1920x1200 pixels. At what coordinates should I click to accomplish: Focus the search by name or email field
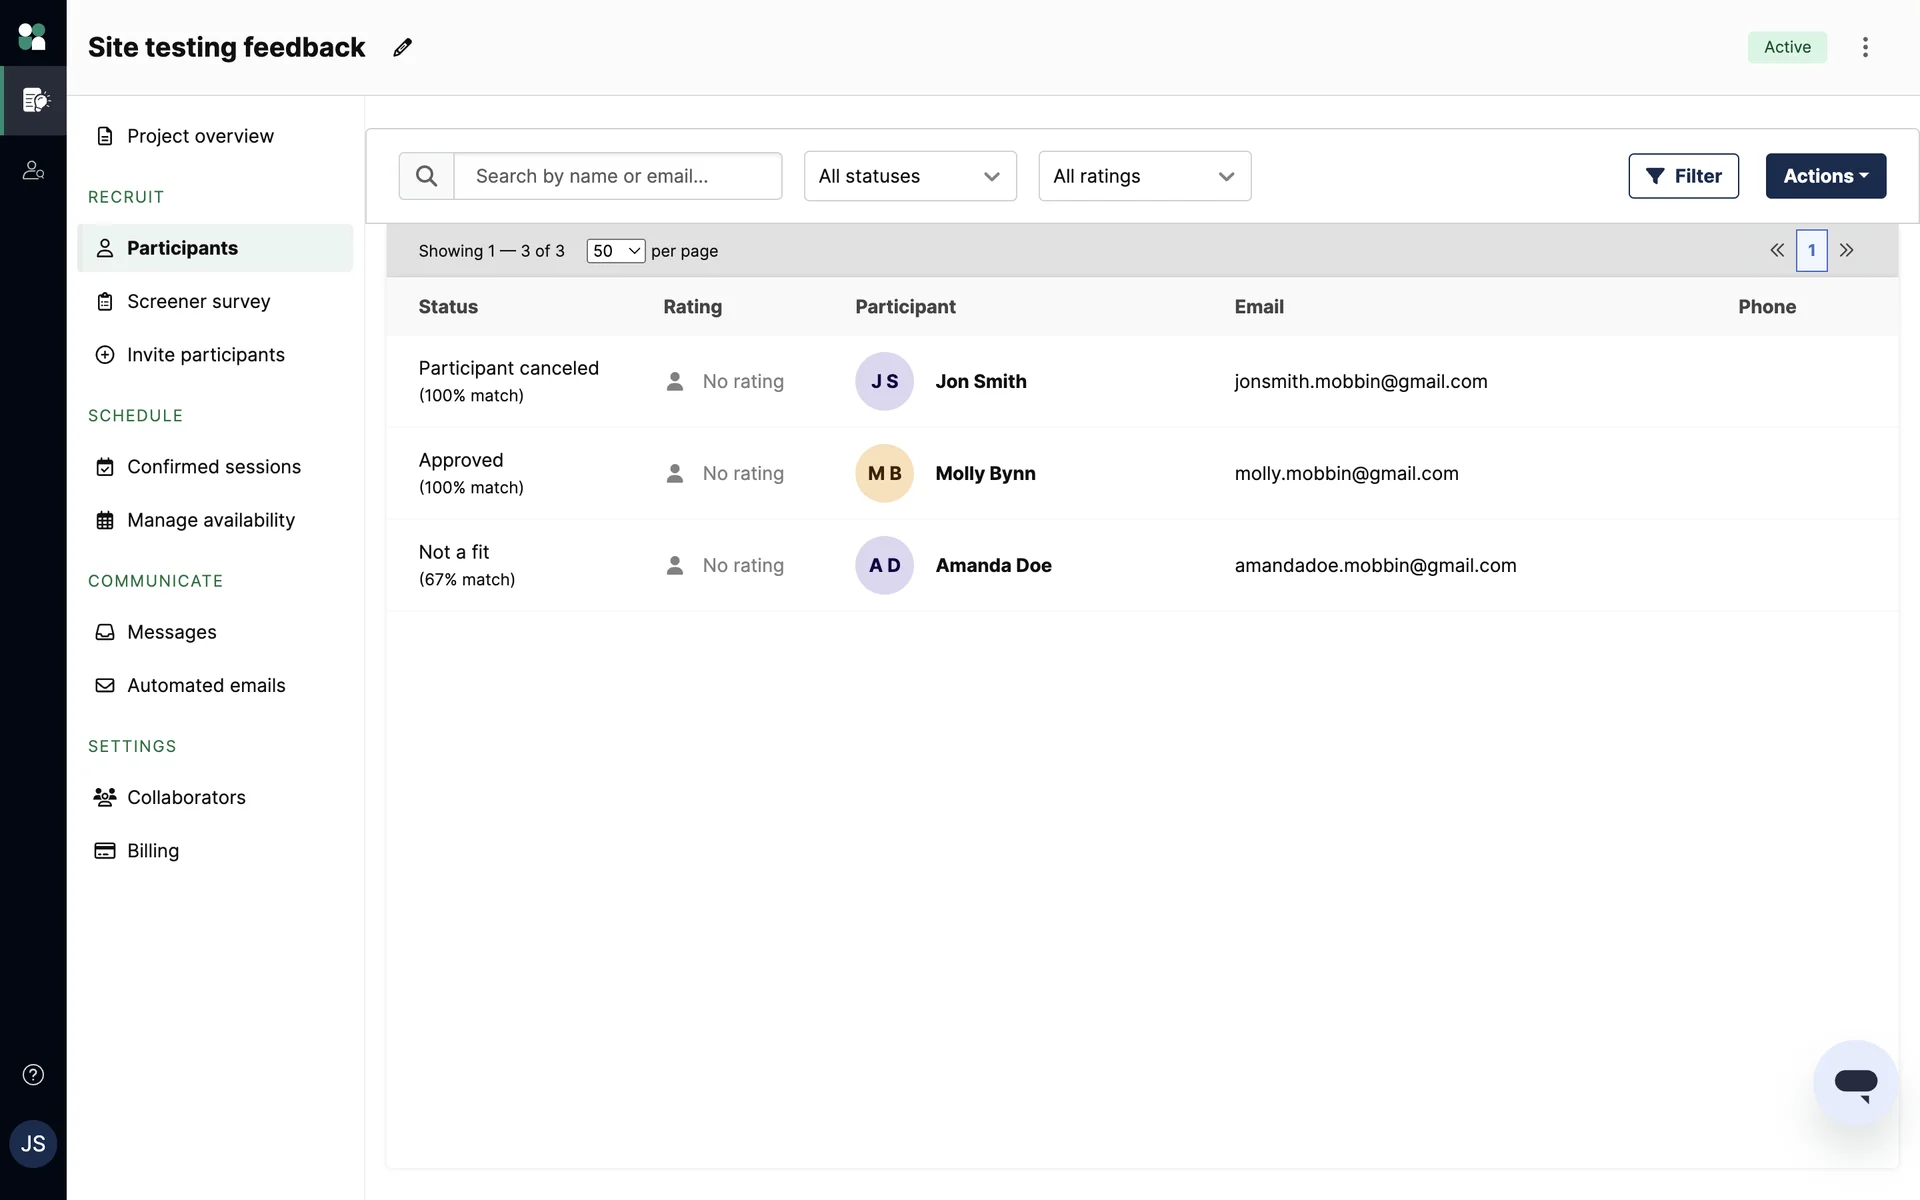click(617, 176)
